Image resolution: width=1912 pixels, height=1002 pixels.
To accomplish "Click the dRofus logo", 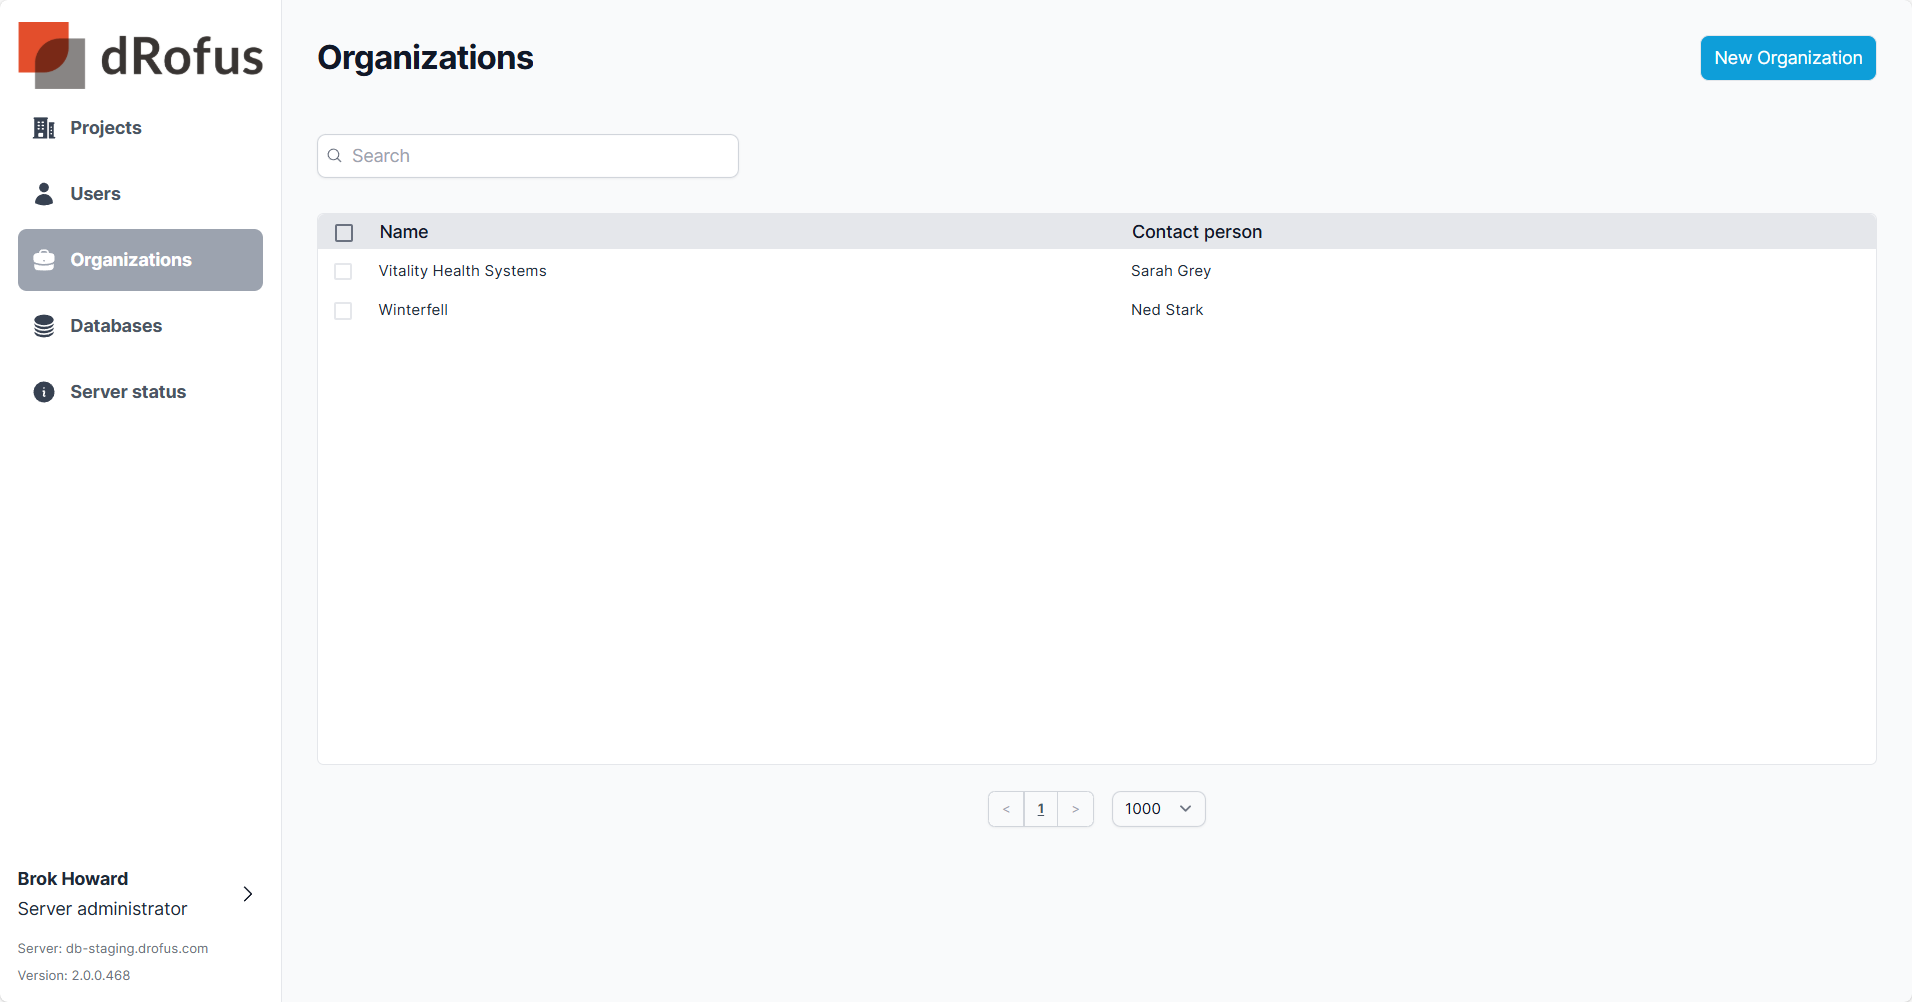I will click(140, 55).
